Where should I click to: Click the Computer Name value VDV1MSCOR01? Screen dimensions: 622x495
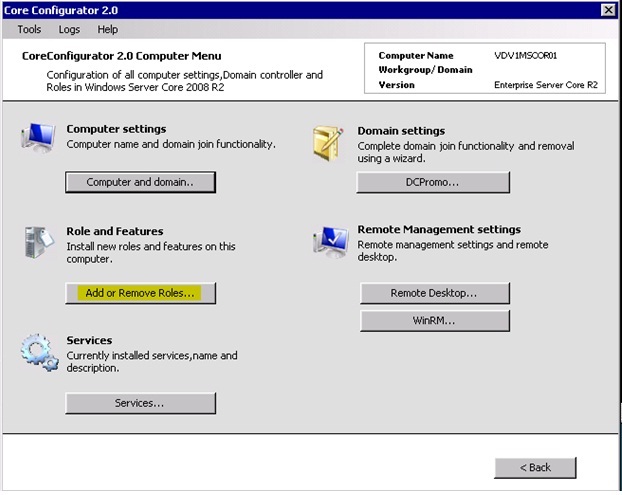coord(524,56)
